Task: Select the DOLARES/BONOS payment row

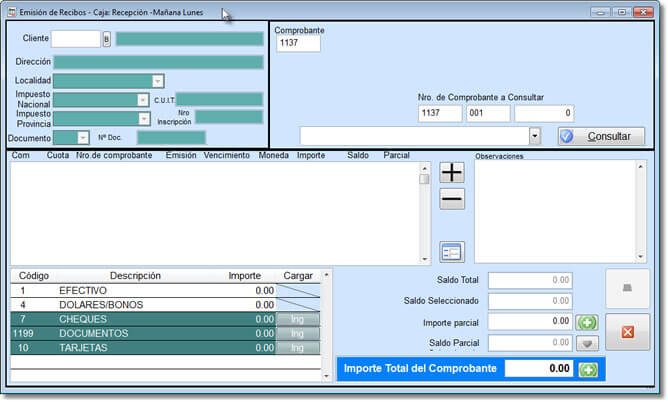Action: [165, 305]
